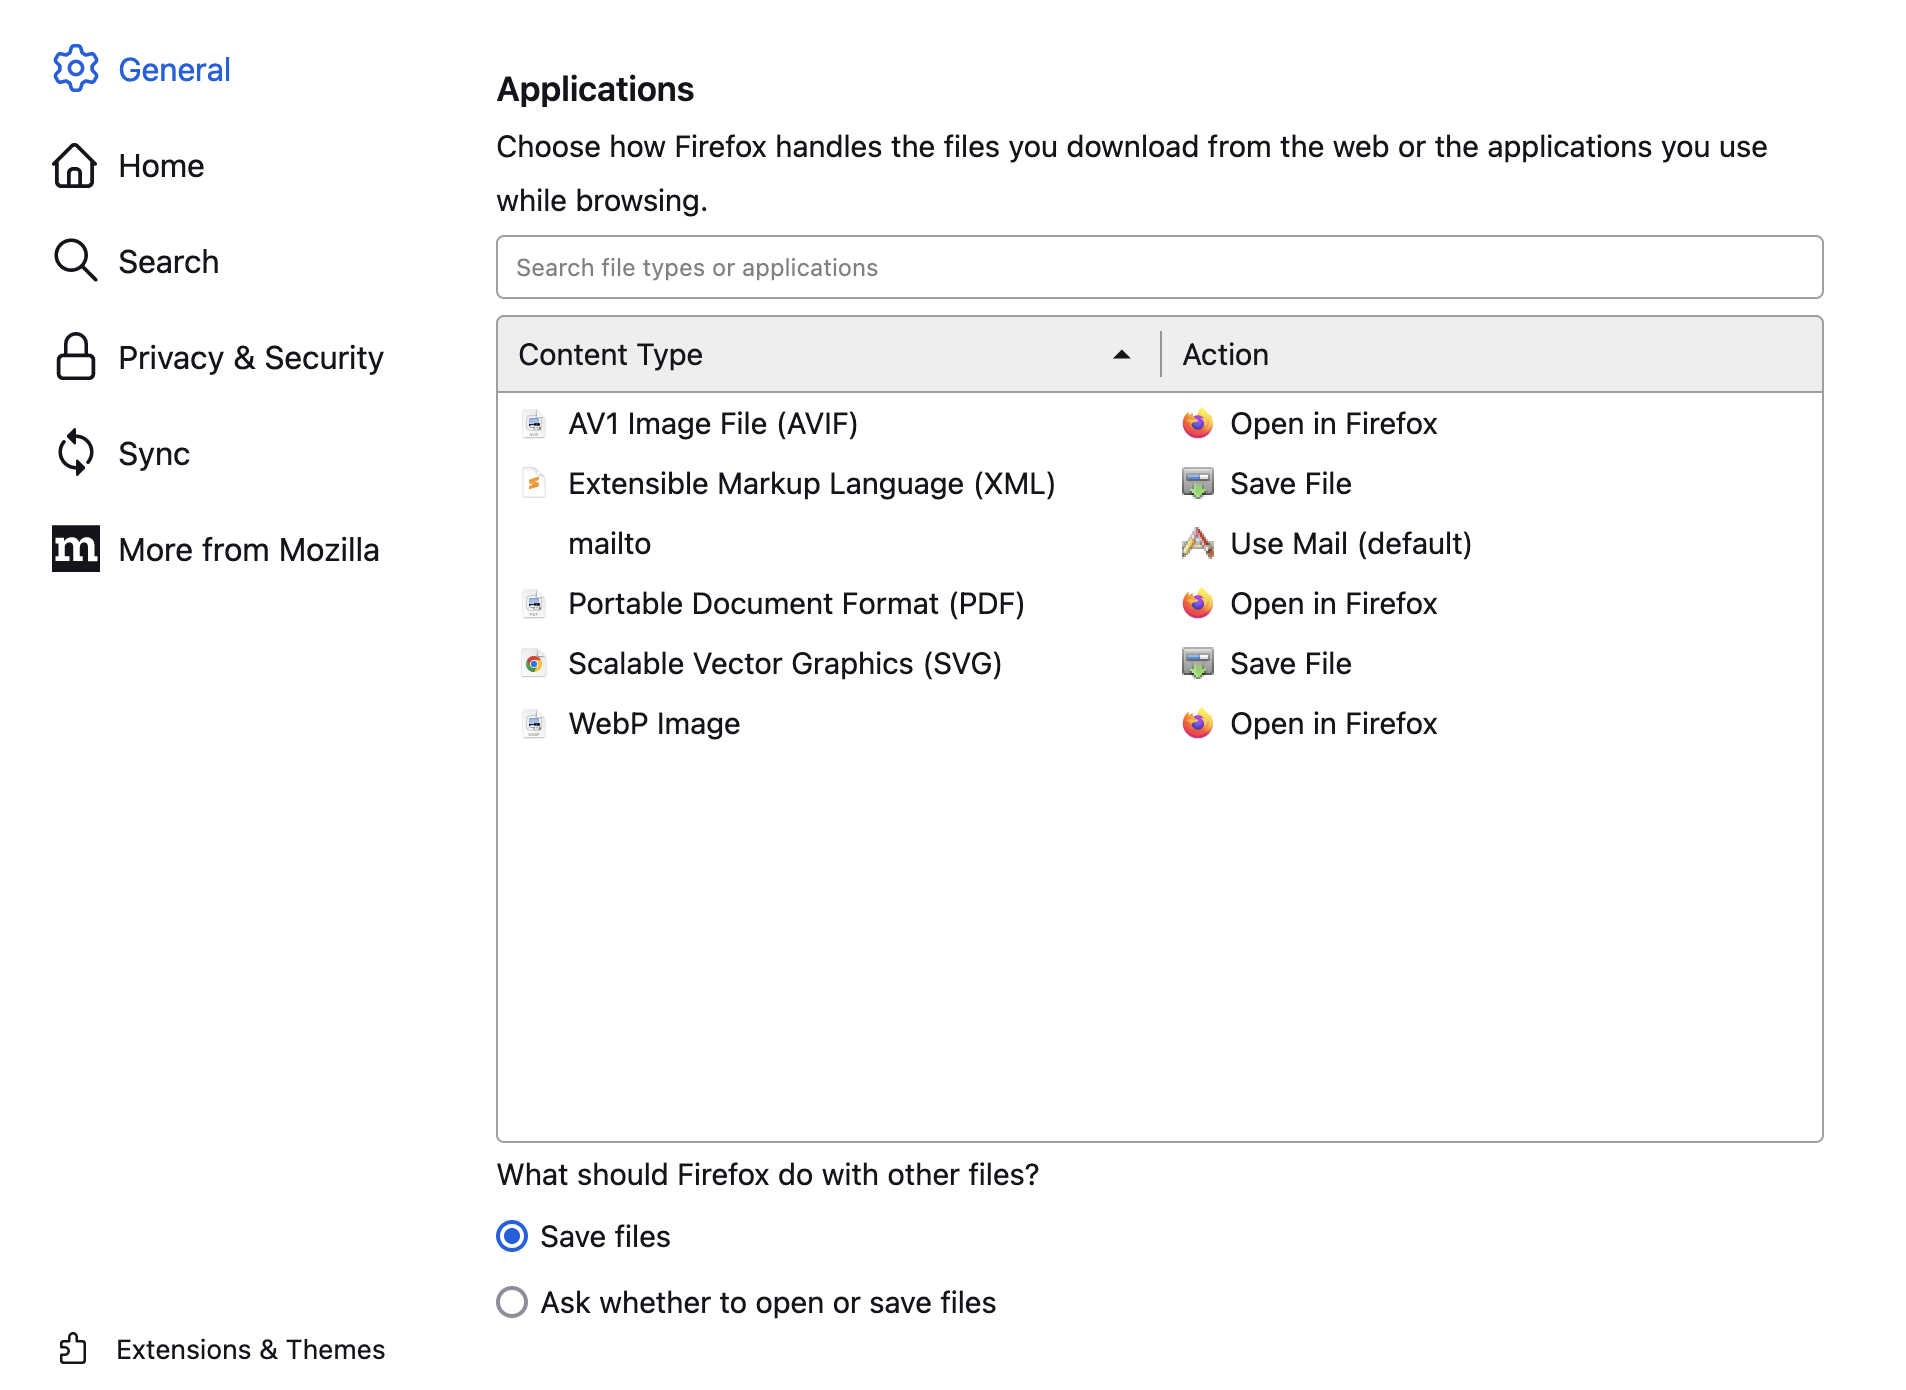
Task: Click the file types search field
Action: pos(1159,267)
